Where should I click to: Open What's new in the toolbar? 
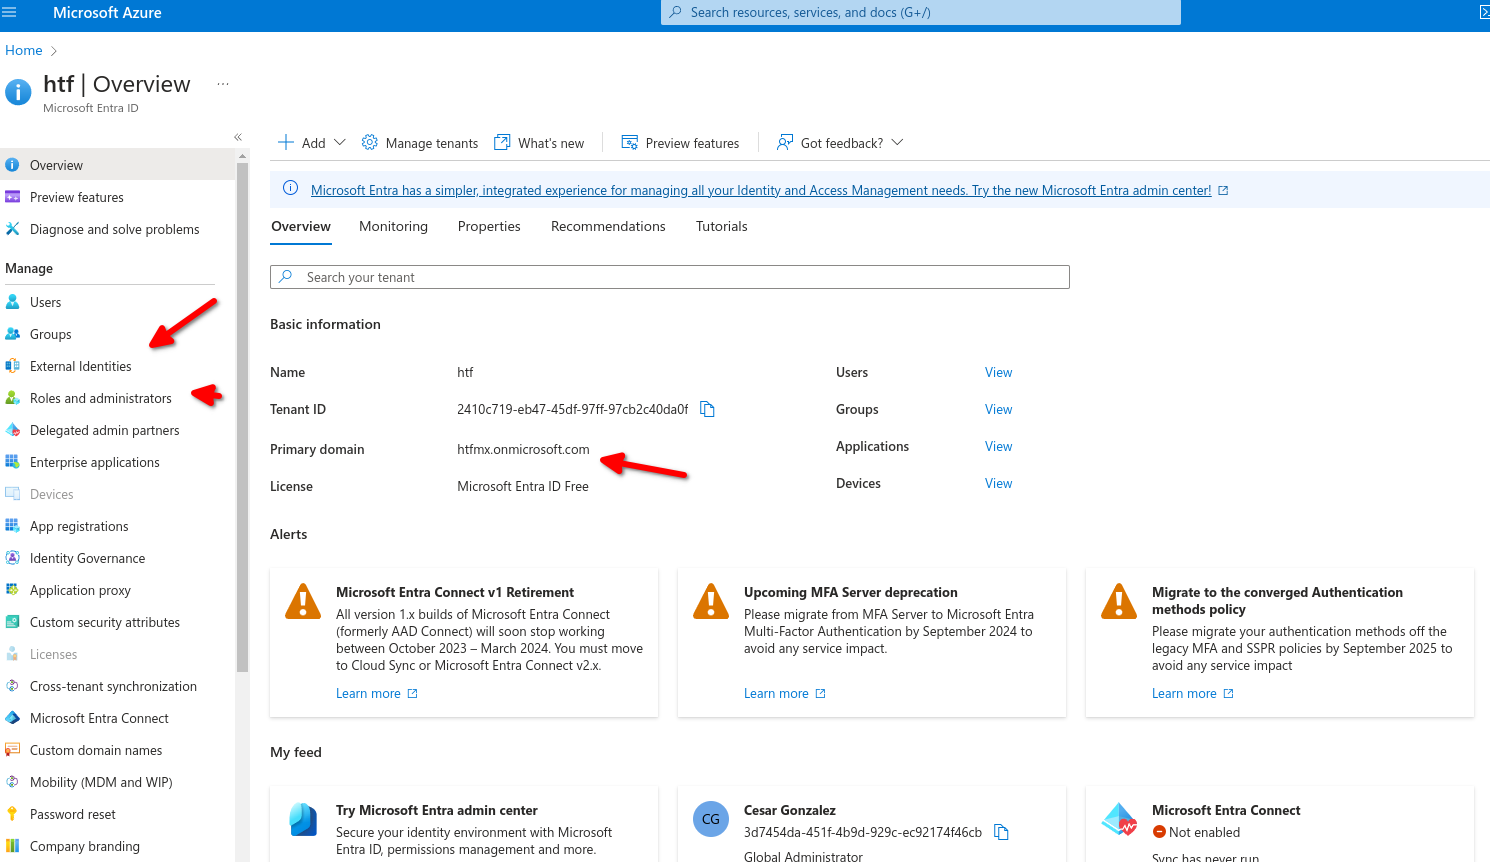click(539, 143)
